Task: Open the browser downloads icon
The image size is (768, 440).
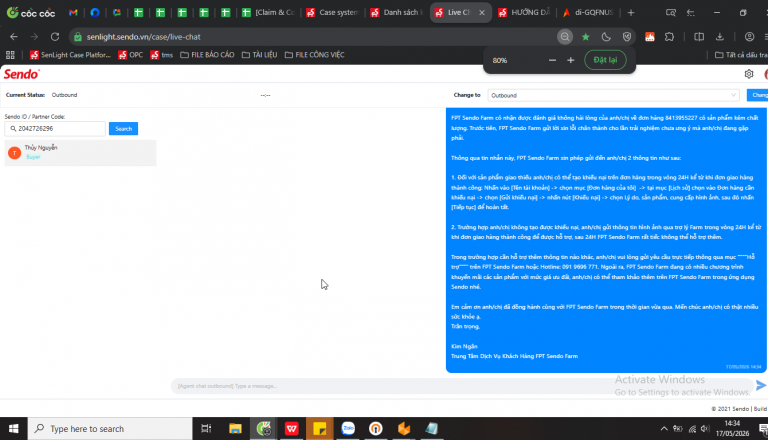Action: [x=720, y=37]
